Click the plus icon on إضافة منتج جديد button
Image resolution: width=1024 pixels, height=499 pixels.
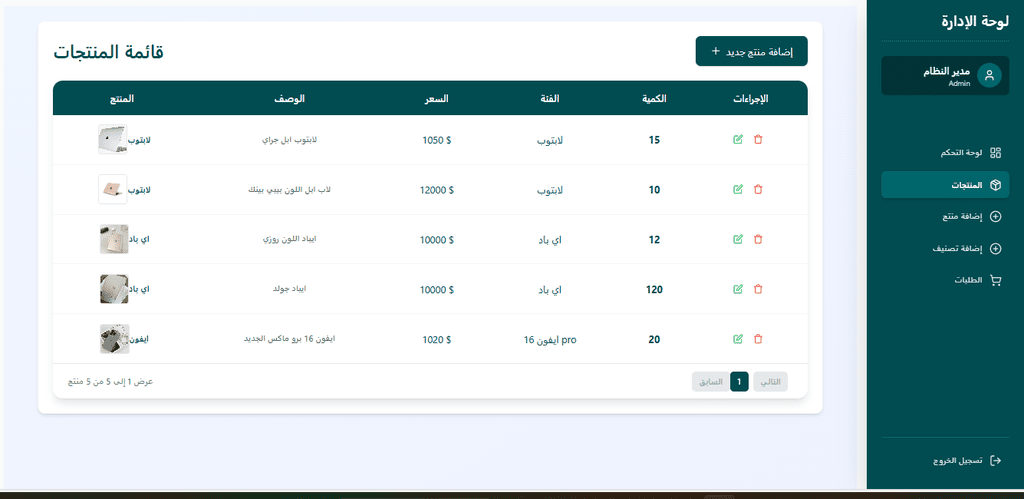coord(716,51)
